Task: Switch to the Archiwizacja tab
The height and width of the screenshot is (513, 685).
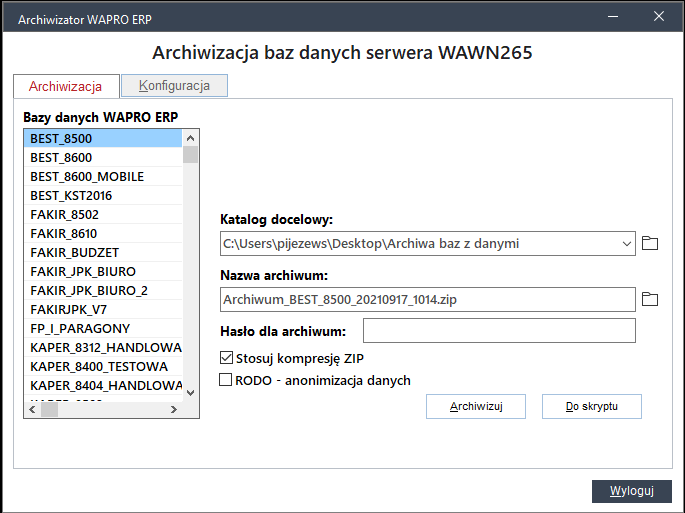Action: click(x=66, y=86)
